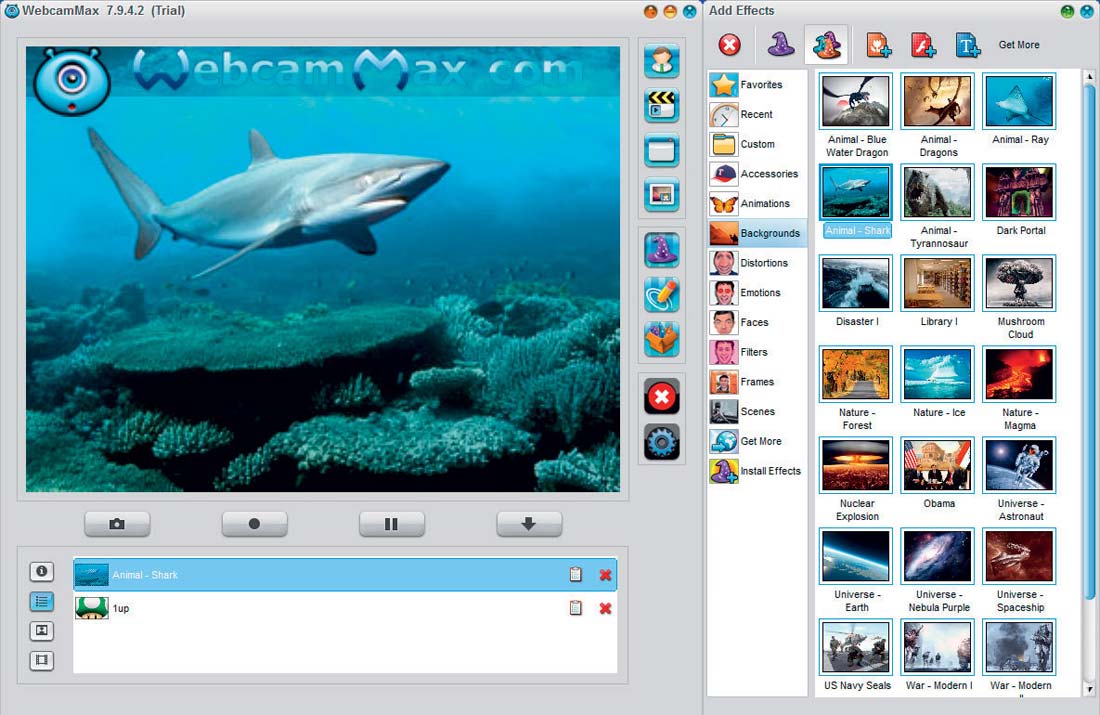Remove the Animal - Shark effect from list
The height and width of the screenshot is (715, 1100).
click(x=605, y=575)
